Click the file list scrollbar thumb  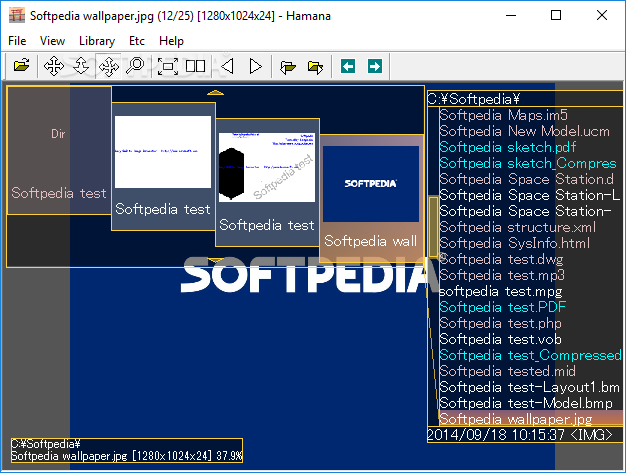tap(433, 227)
